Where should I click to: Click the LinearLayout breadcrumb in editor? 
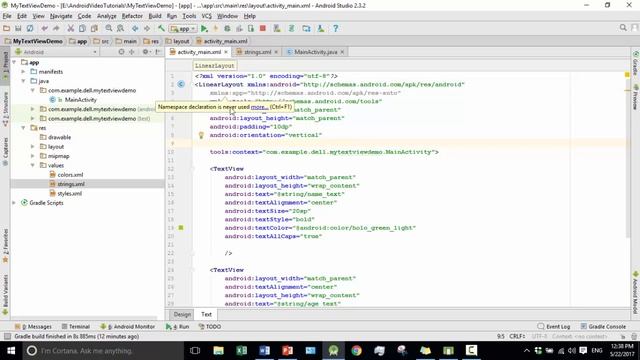214,66
